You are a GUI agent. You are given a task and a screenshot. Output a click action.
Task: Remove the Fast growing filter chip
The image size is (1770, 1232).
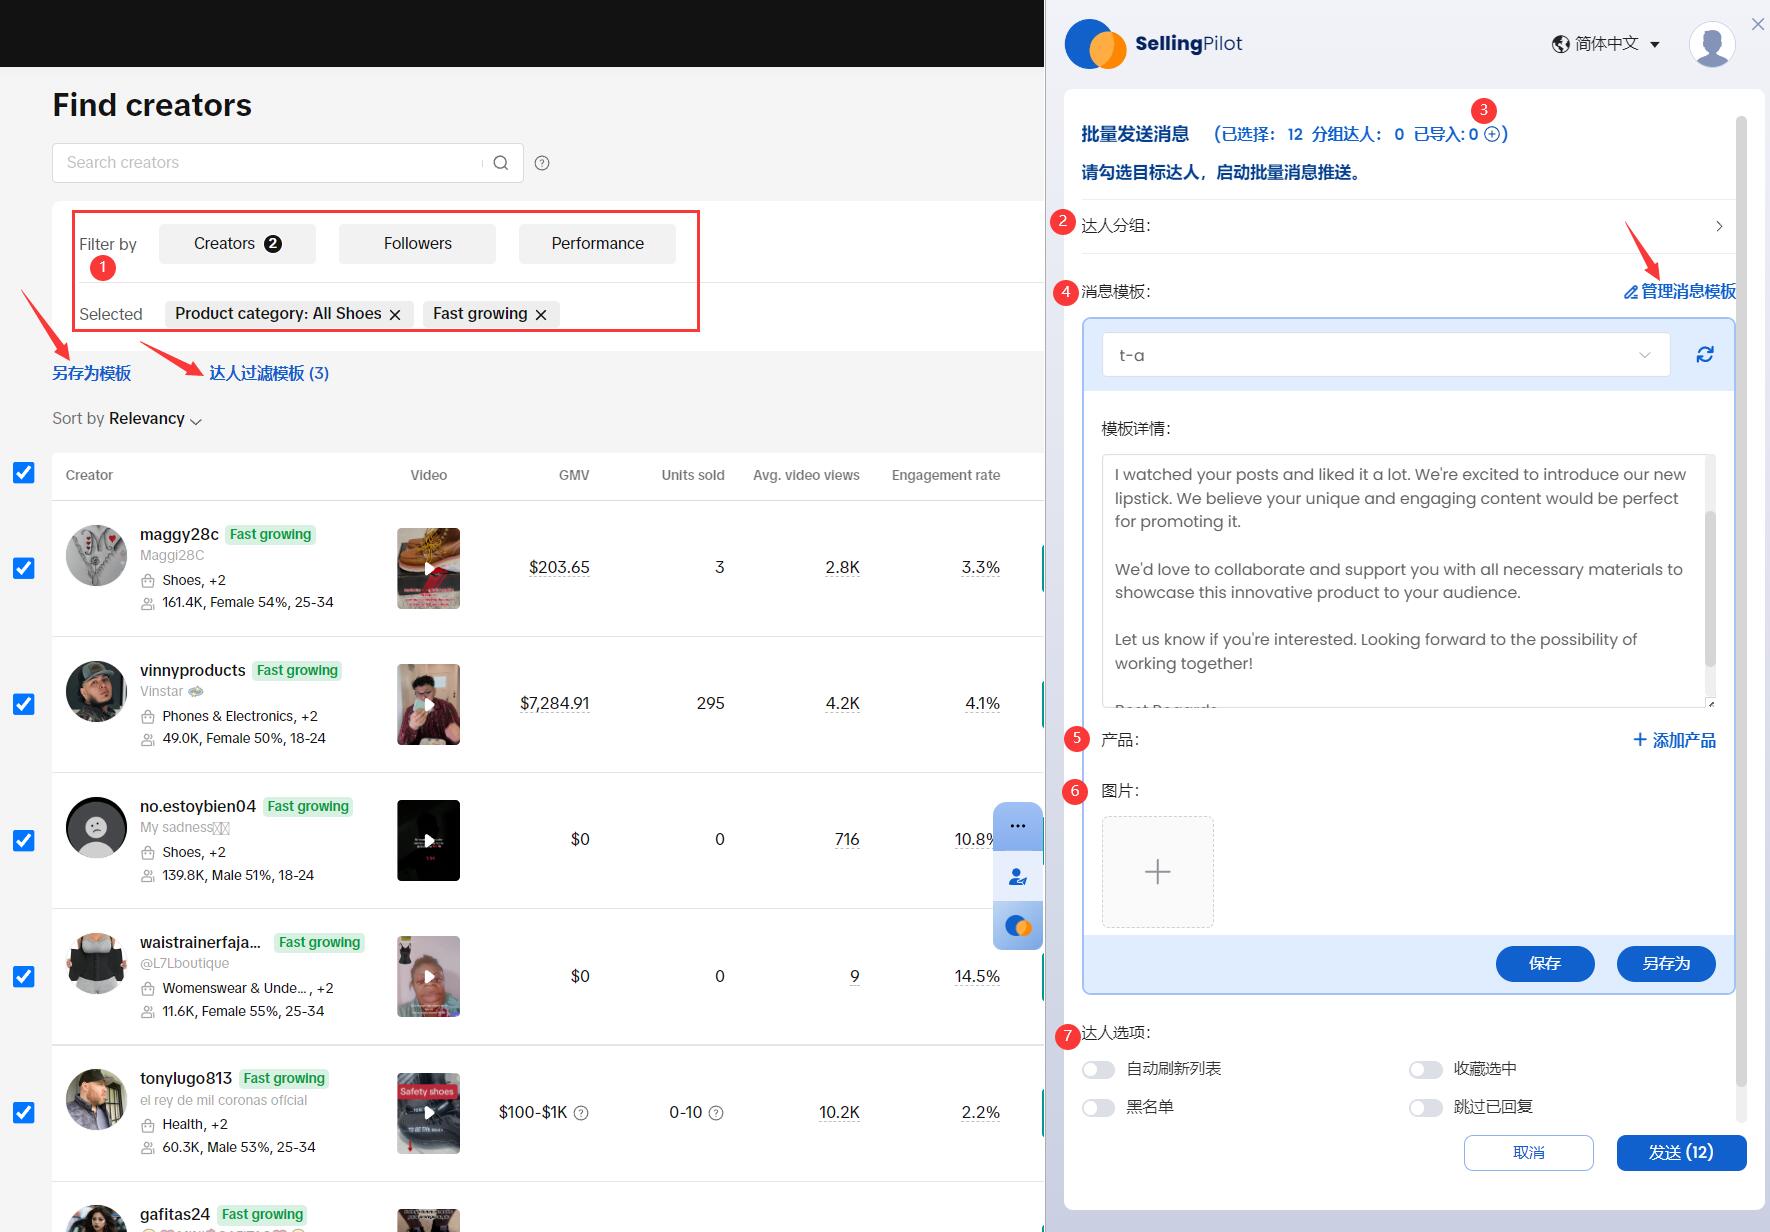(x=541, y=314)
